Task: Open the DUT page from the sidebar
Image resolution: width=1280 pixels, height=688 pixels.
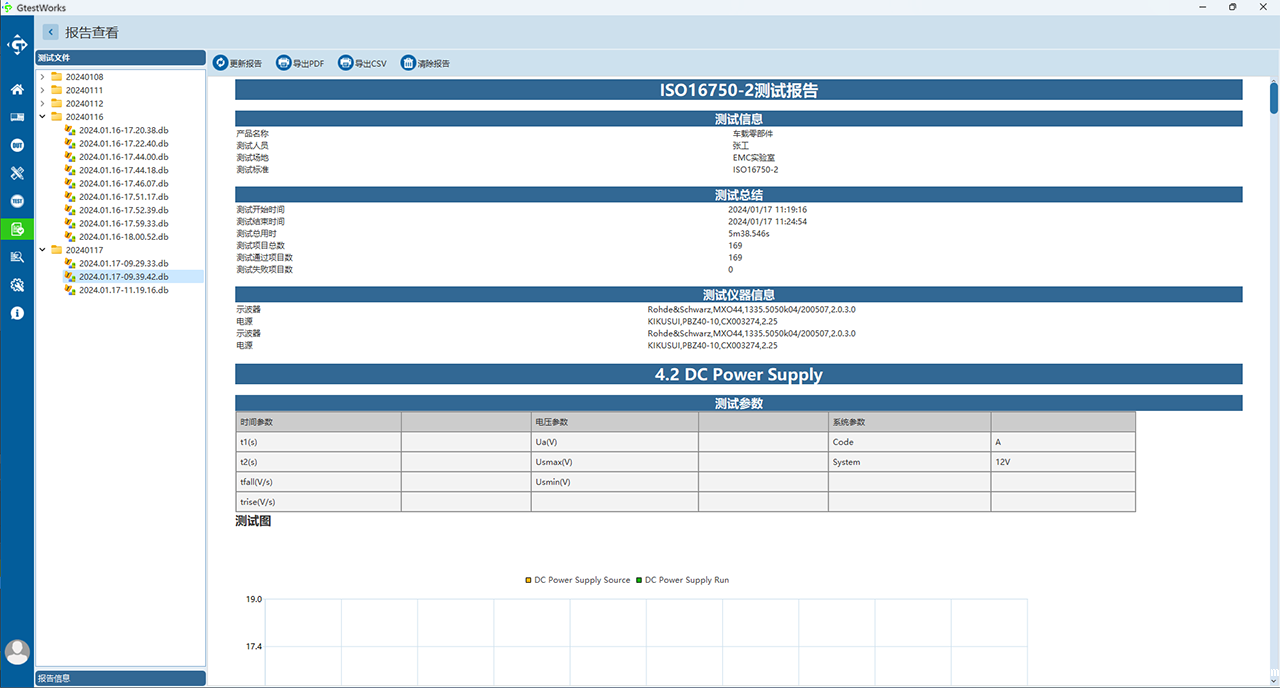Action: coord(17,145)
